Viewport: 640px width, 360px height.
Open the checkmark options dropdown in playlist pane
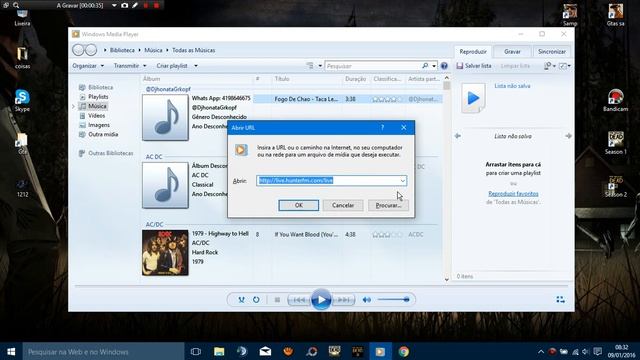pyautogui.click(x=565, y=66)
